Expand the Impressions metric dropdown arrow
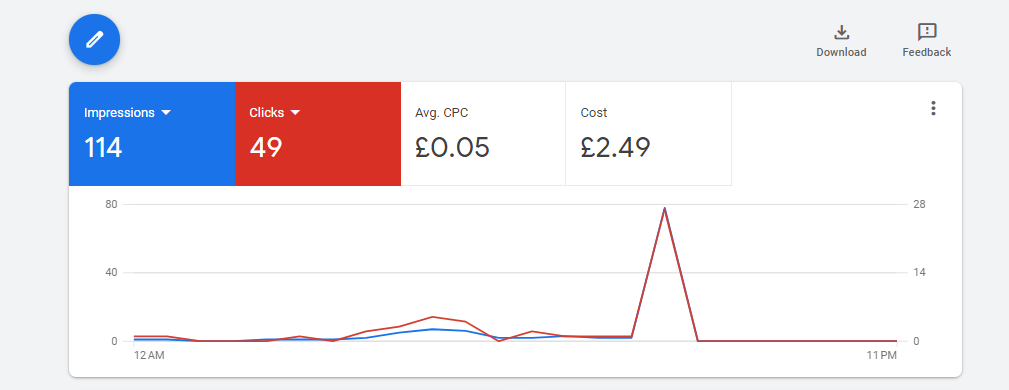1009x390 pixels. [166, 113]
